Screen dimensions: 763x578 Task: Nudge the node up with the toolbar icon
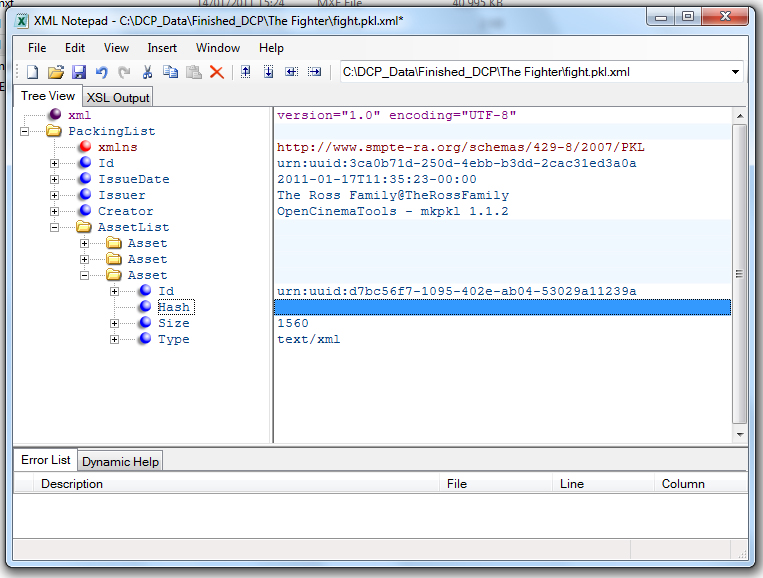(246, 72)
